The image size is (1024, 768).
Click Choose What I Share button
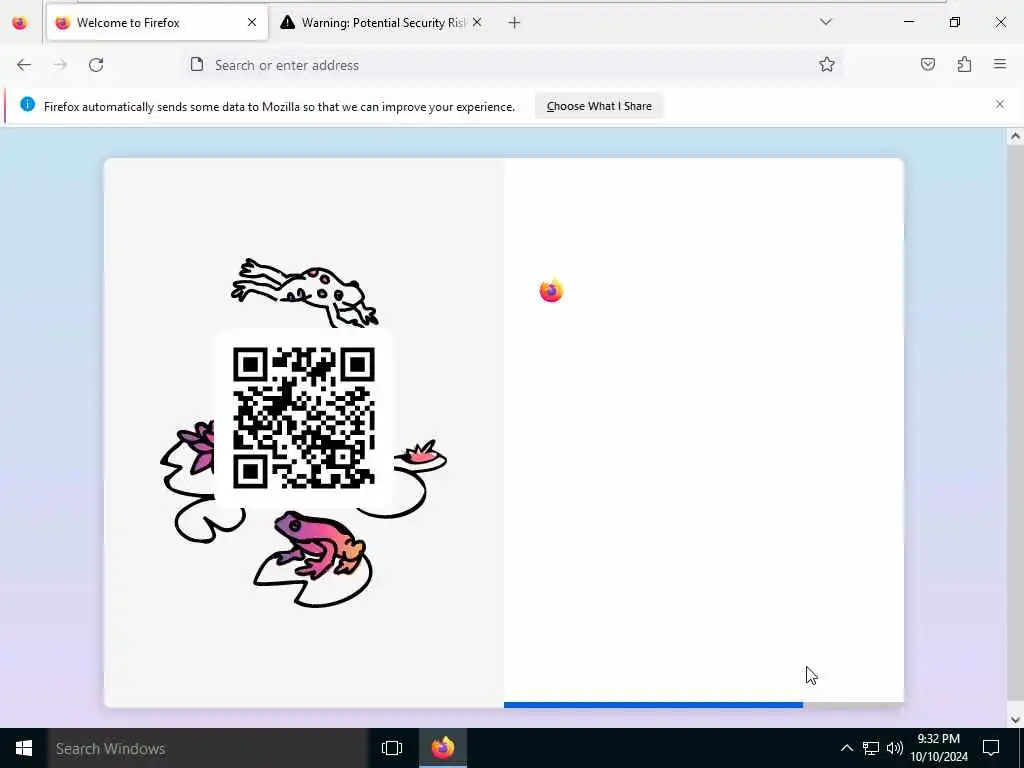point(599,106)
